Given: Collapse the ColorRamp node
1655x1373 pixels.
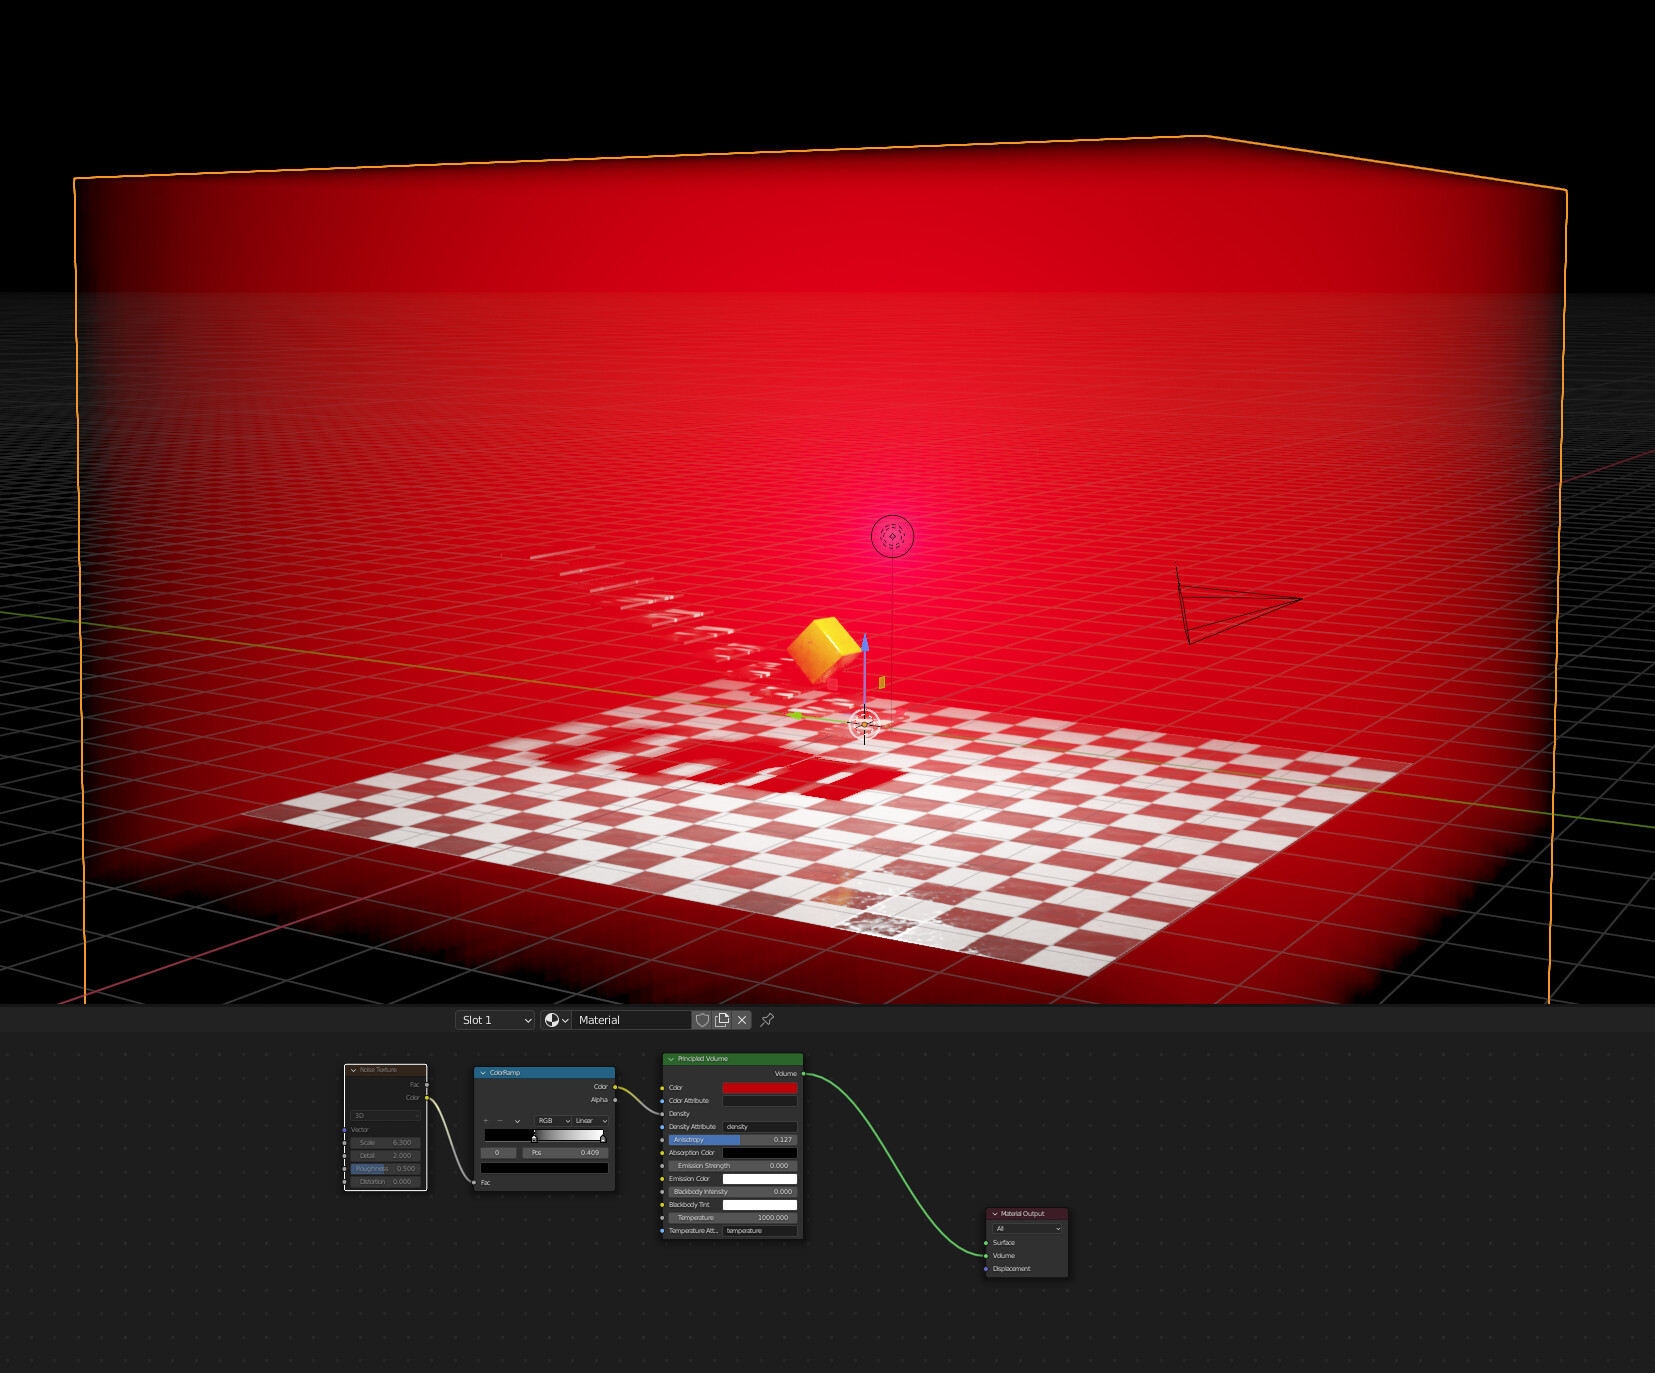Looking at the screenshot, I should coord(483,1073).
